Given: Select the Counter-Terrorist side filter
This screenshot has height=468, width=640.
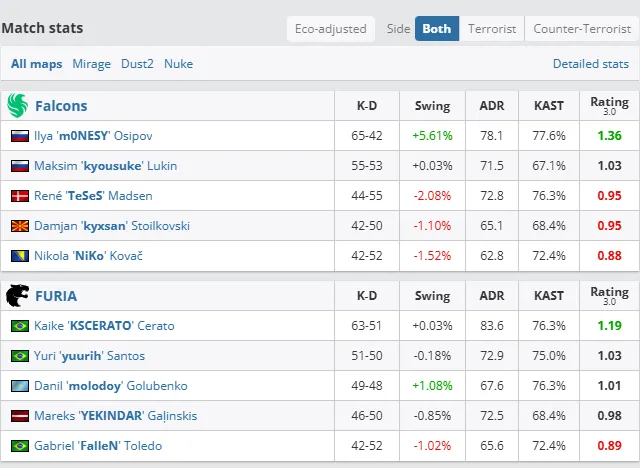Looking at the screenshot, I should tap(582, 29).
